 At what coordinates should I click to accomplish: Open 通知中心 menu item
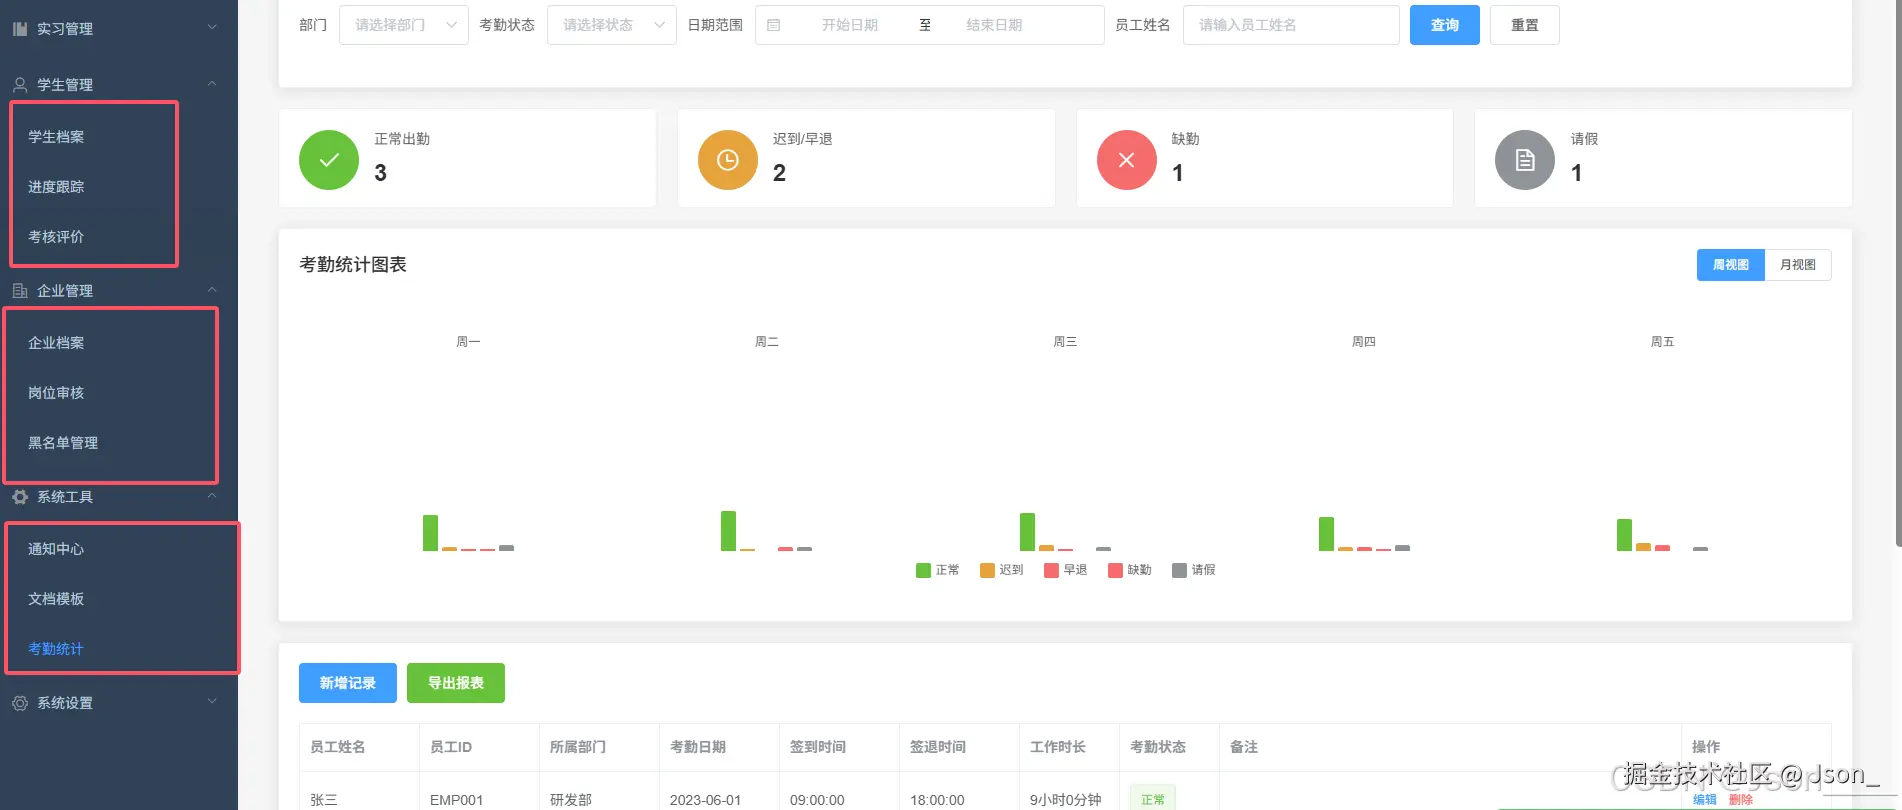[56, 549]
